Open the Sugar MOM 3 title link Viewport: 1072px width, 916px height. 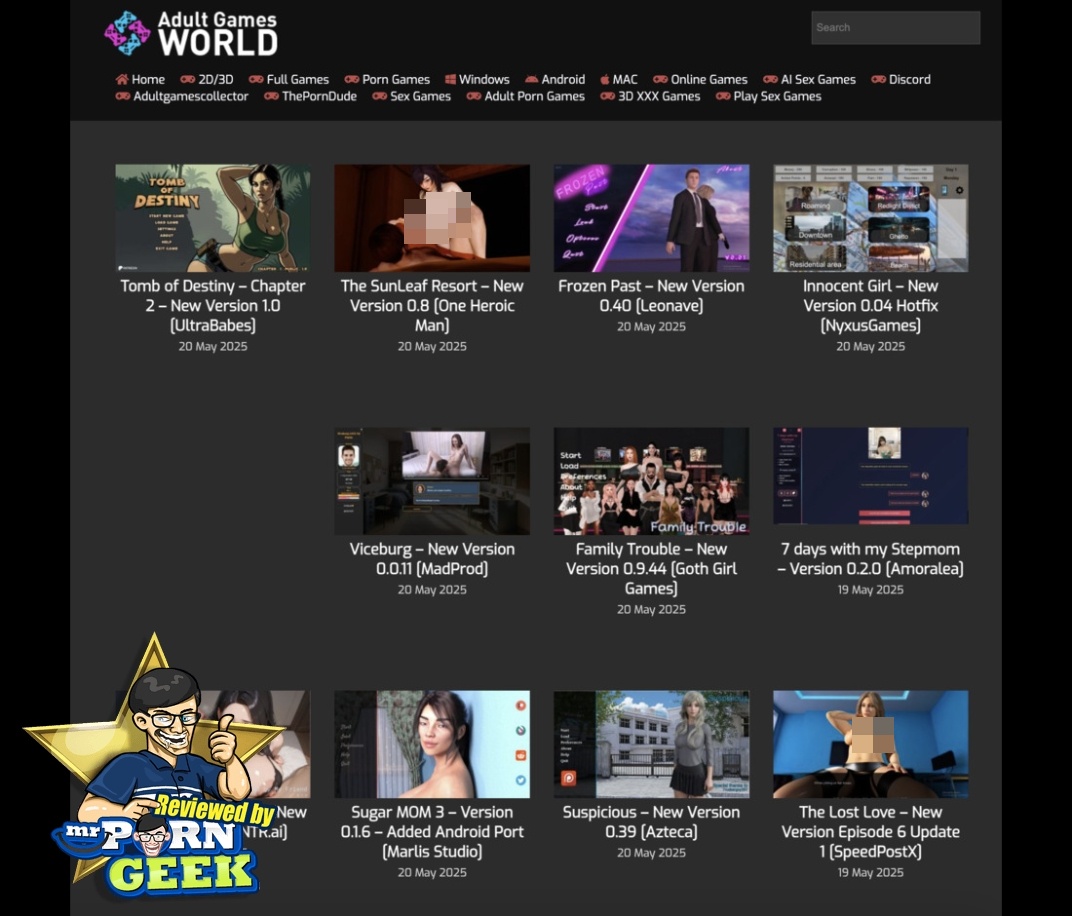coord(432,832)
